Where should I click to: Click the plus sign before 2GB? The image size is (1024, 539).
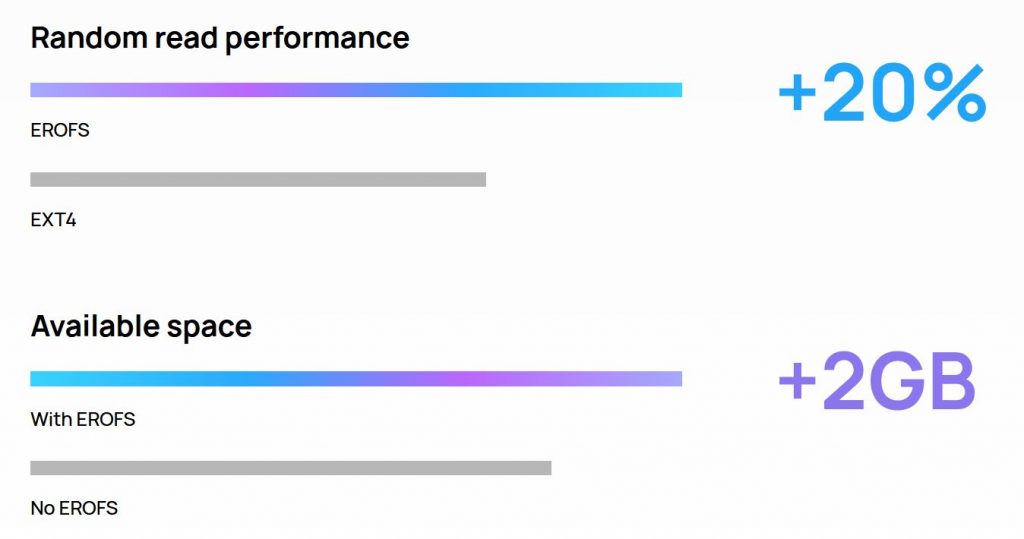(x=797, y=382)
